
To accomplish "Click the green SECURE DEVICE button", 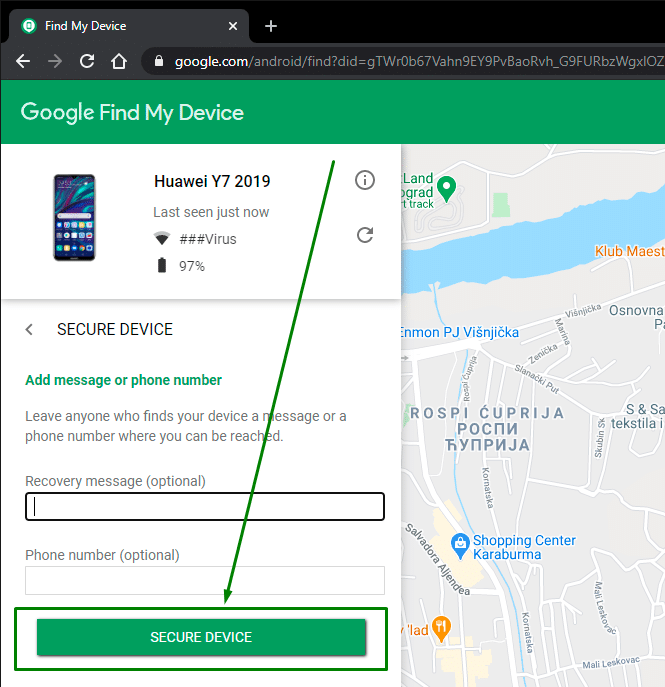I will tap(201, 637).
